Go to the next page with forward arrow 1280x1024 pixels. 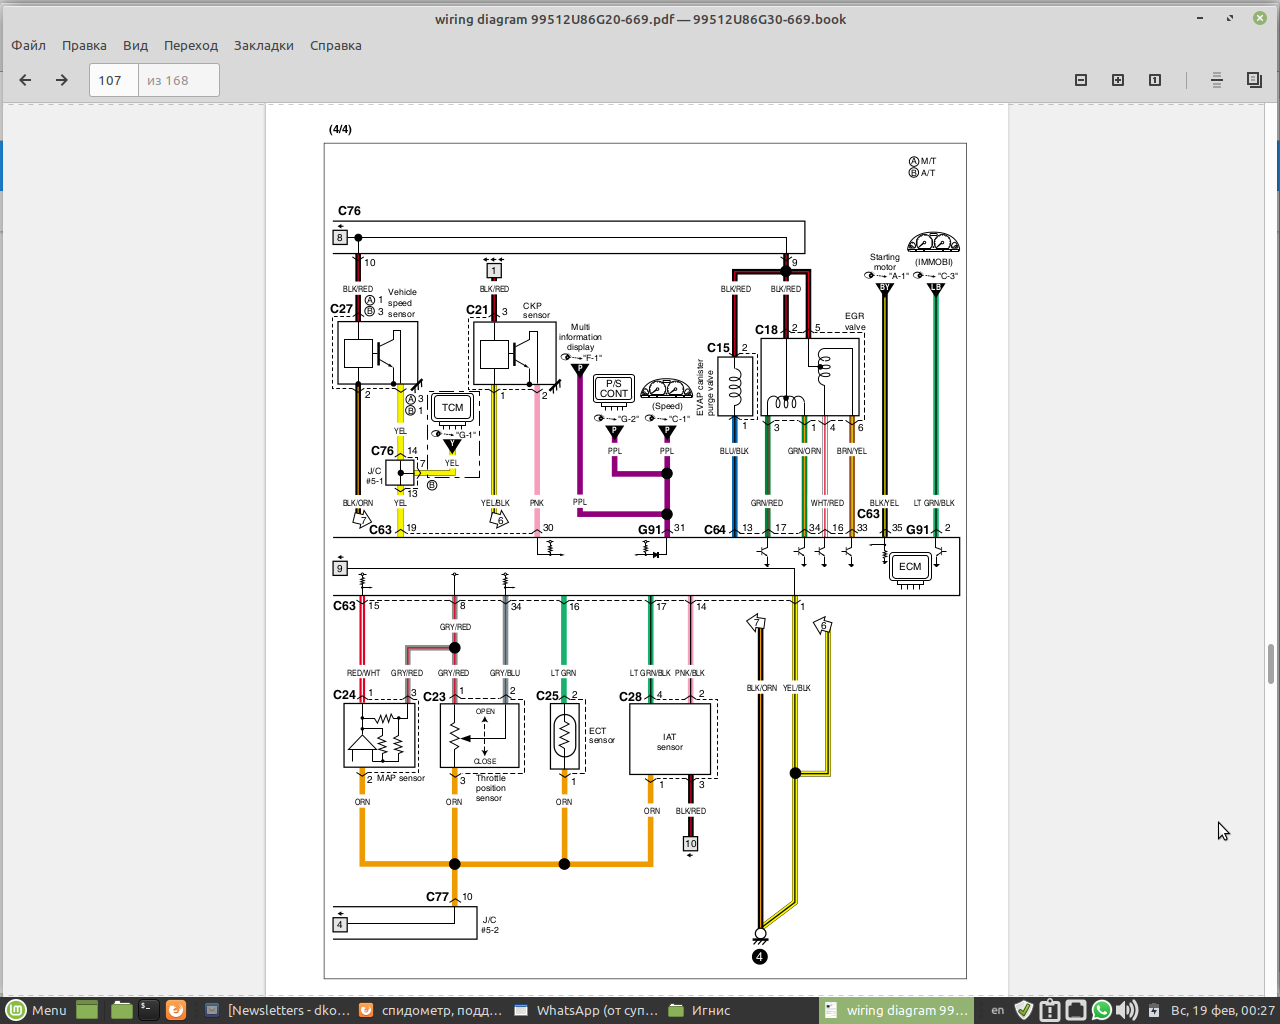[x=62, y=80]
